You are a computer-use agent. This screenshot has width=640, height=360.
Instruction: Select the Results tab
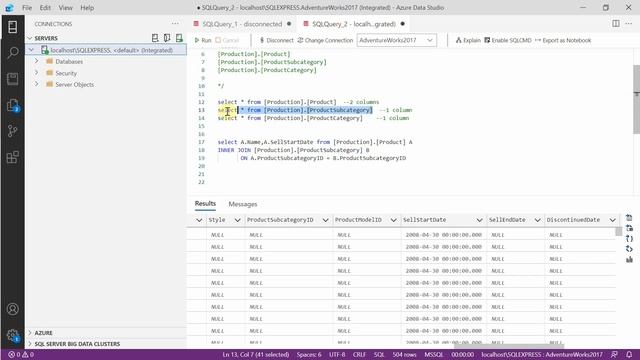point(205,203)
